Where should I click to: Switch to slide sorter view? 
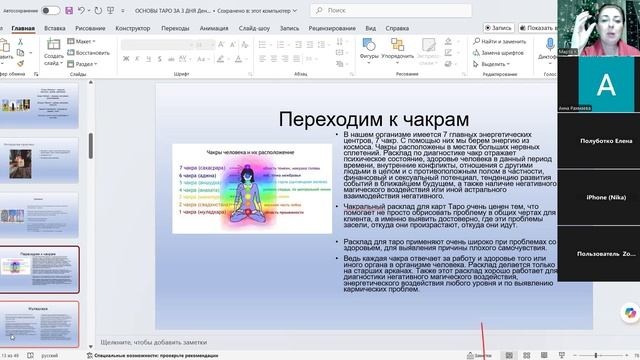[x=527, y=356]
